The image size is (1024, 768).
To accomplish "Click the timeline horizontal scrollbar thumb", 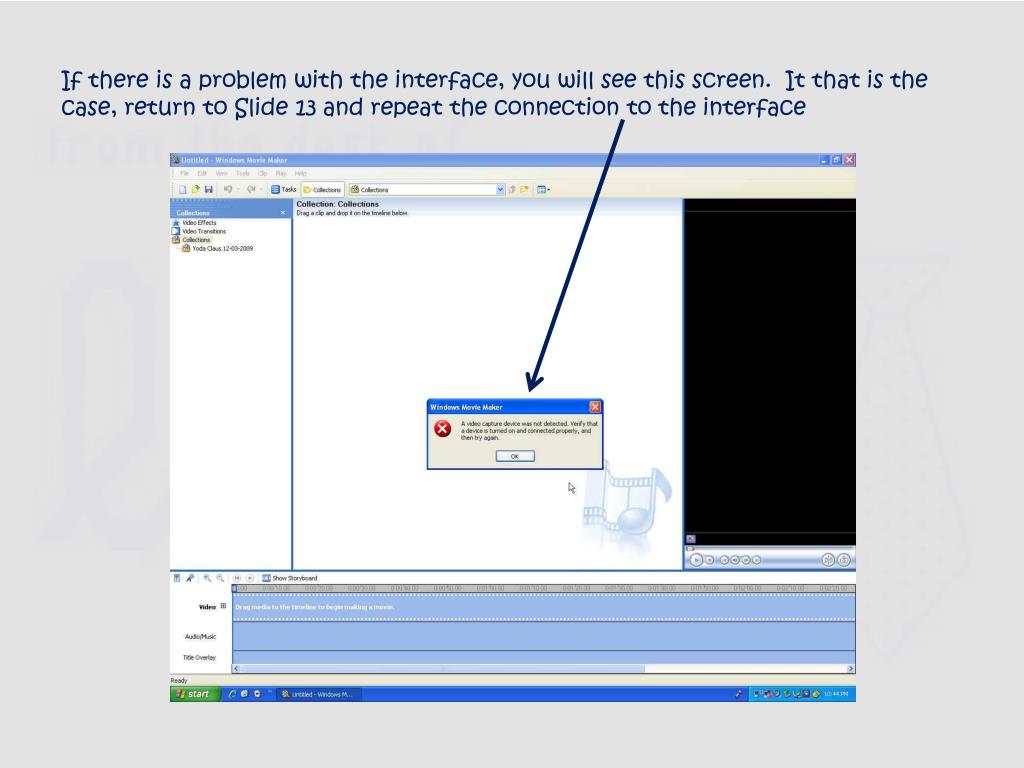I will point(443,669).
